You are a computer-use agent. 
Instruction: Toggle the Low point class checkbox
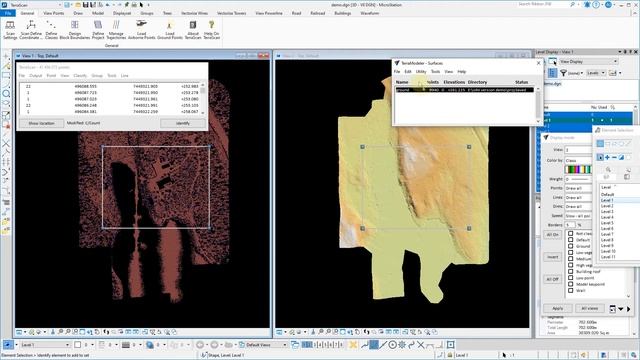pyautogui.click(x=571, y=278)
